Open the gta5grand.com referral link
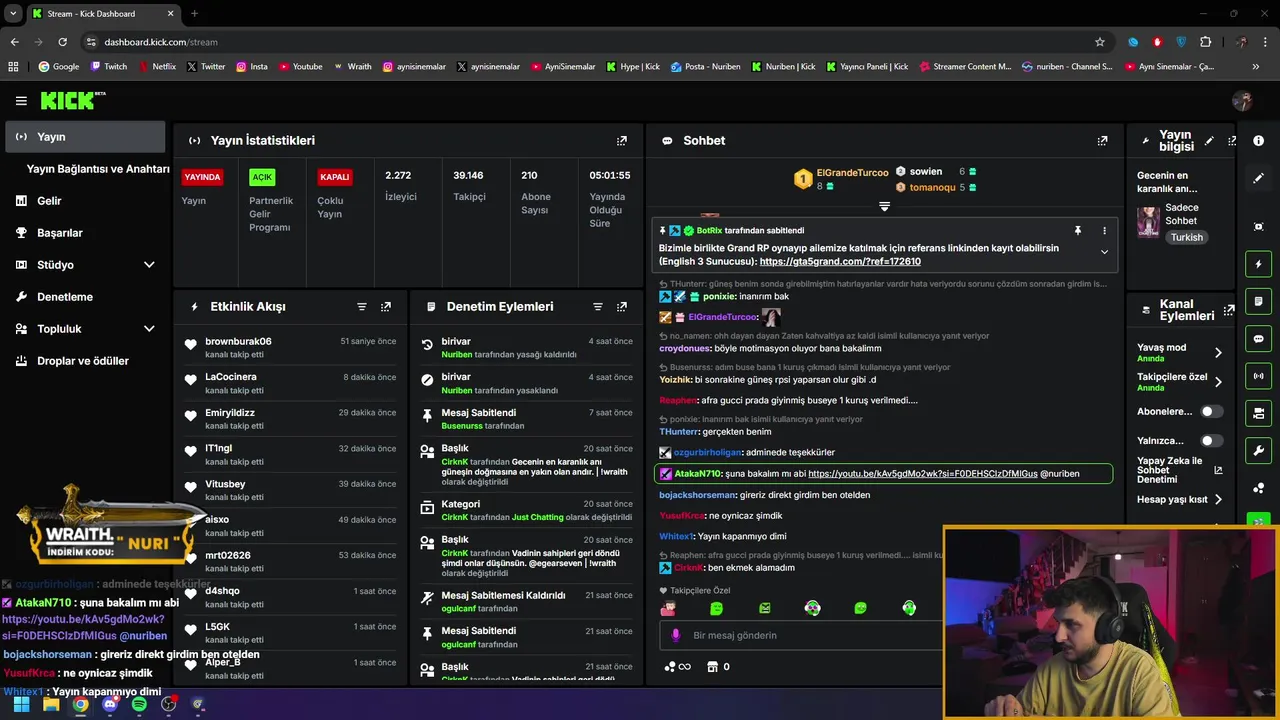 (840, 262)
